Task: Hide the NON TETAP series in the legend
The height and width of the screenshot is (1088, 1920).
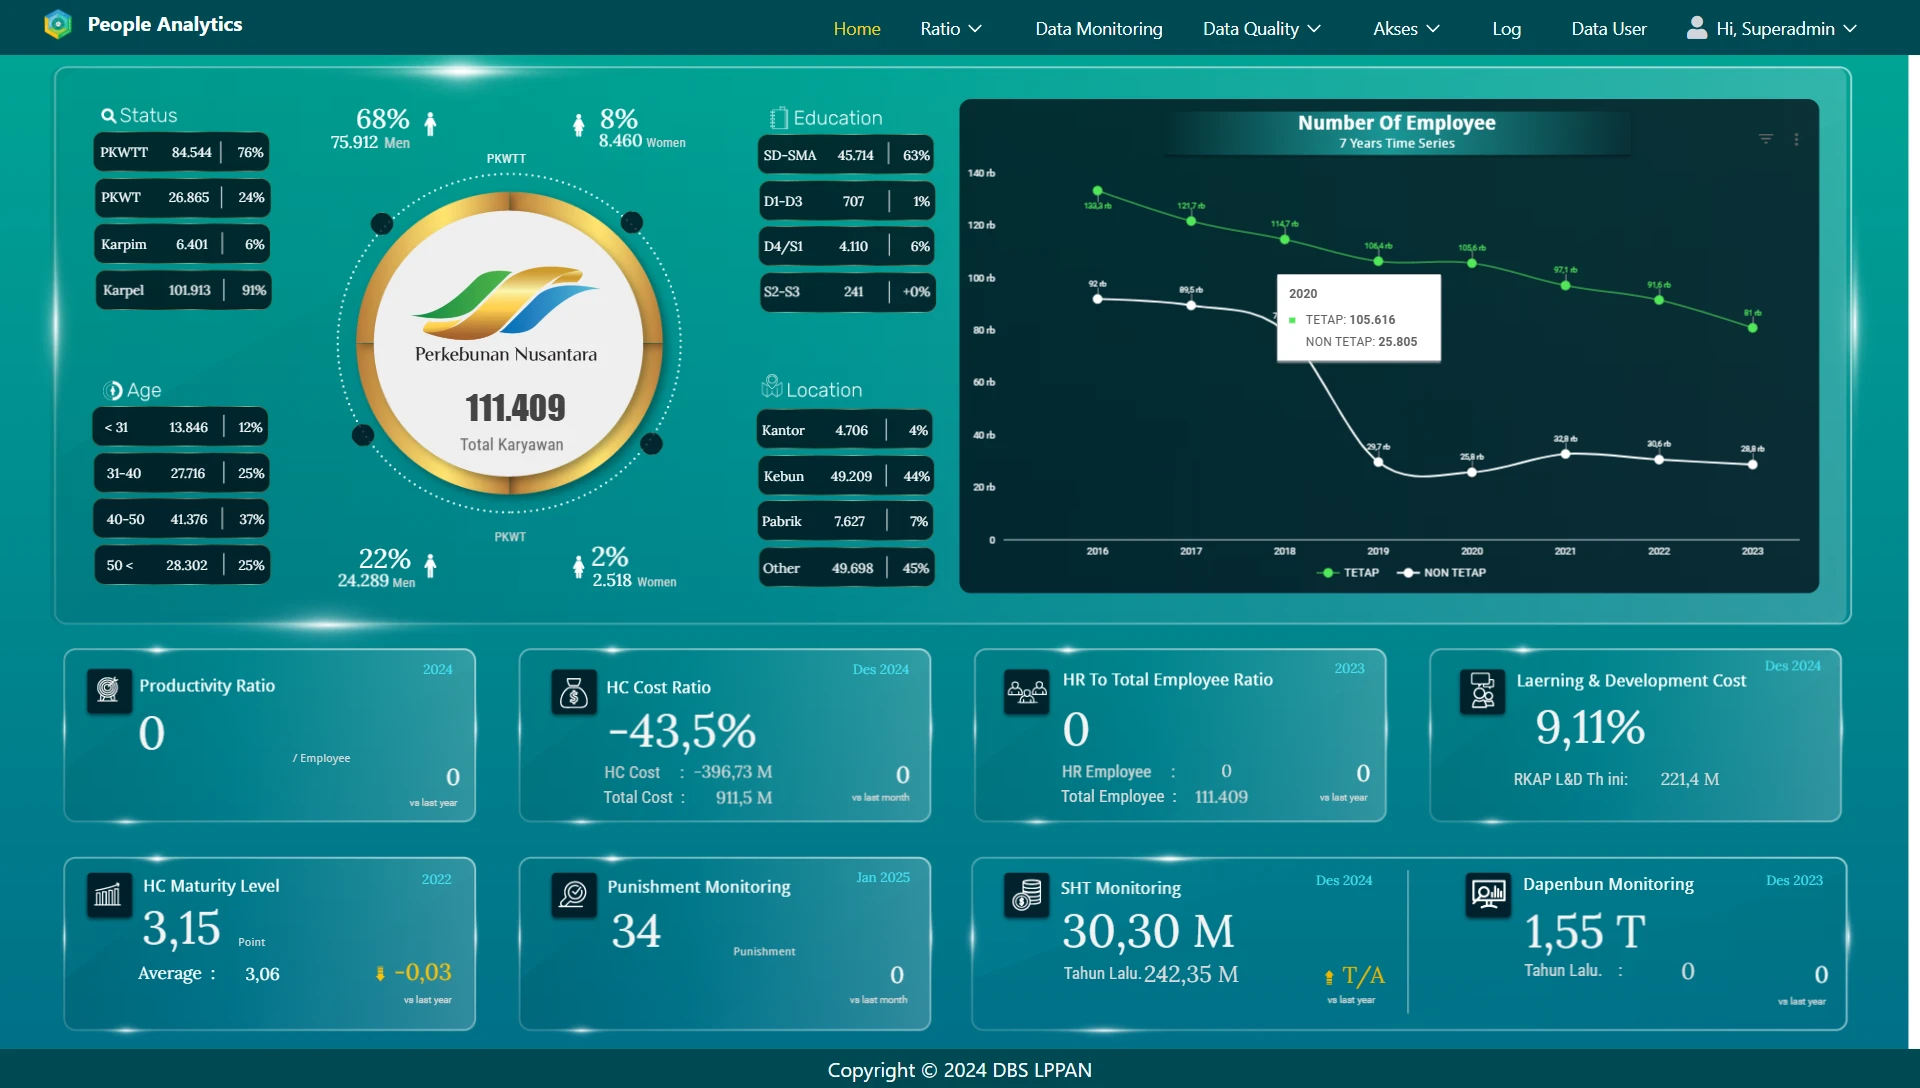Action: click(1440, 572)
